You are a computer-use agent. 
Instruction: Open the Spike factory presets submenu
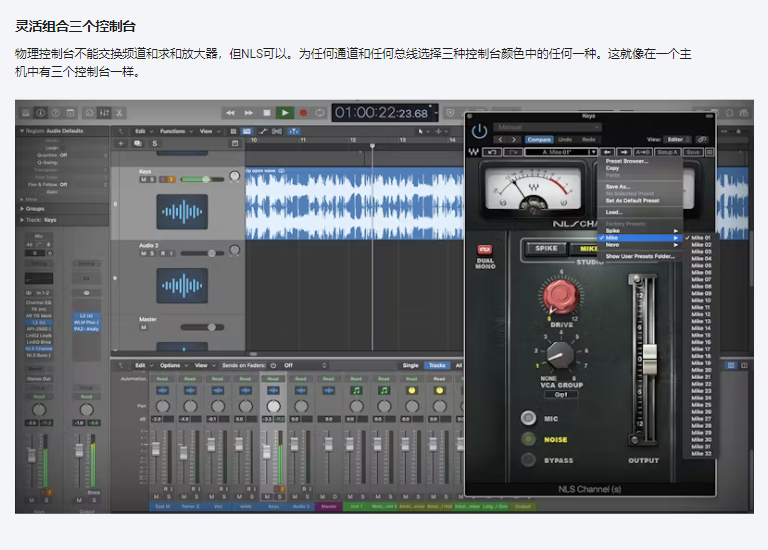[640, 231]
